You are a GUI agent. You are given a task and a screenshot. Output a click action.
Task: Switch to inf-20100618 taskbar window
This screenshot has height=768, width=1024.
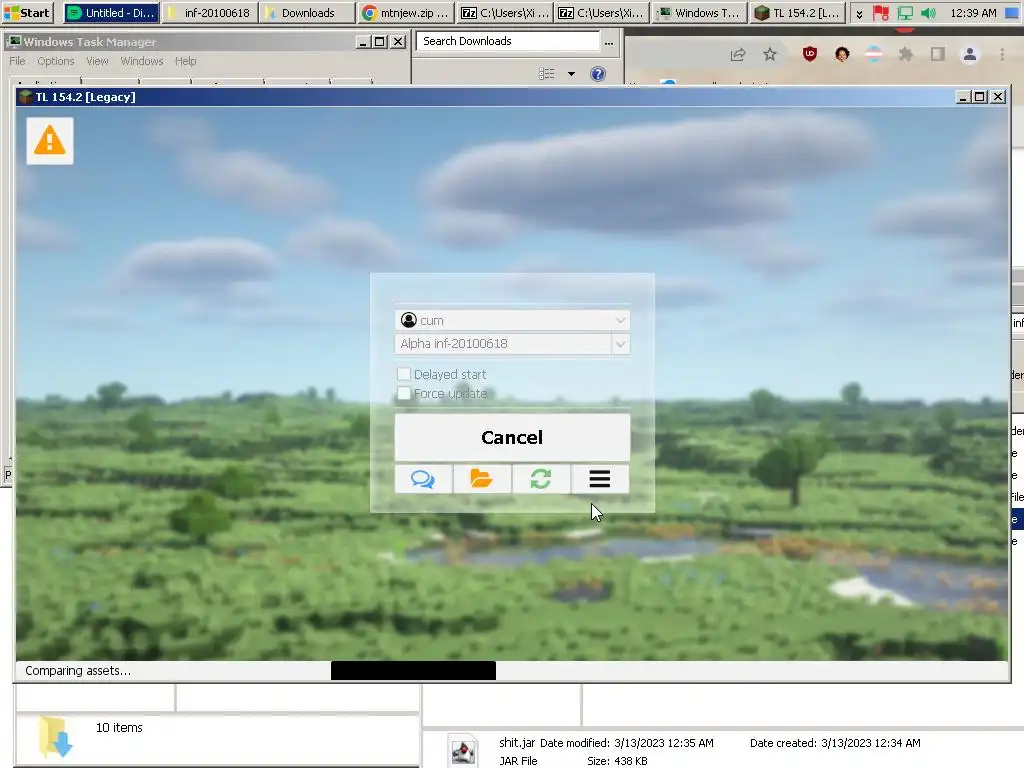tap(210, 12)
